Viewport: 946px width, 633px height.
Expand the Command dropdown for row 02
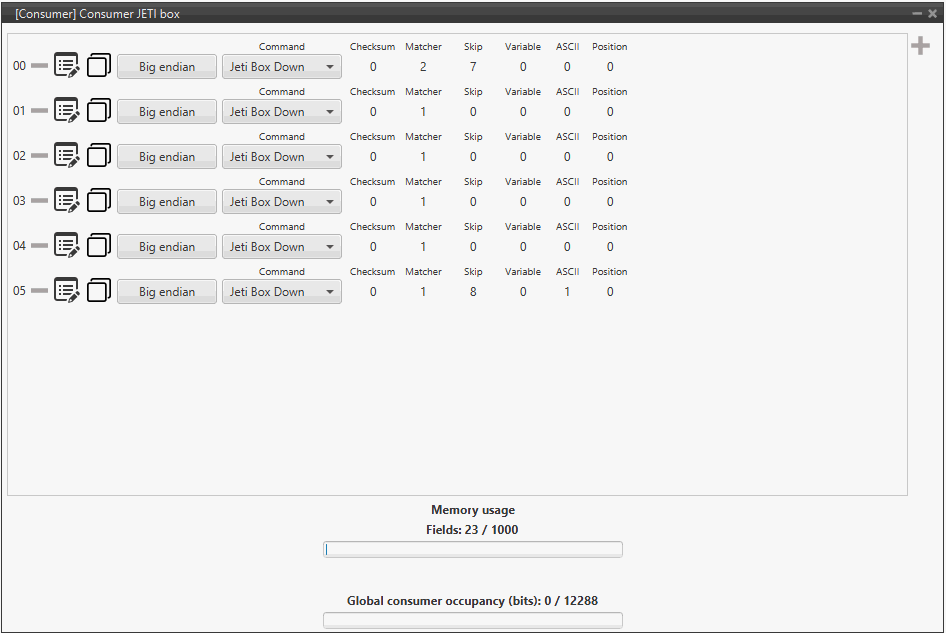(x=281, y=157)
